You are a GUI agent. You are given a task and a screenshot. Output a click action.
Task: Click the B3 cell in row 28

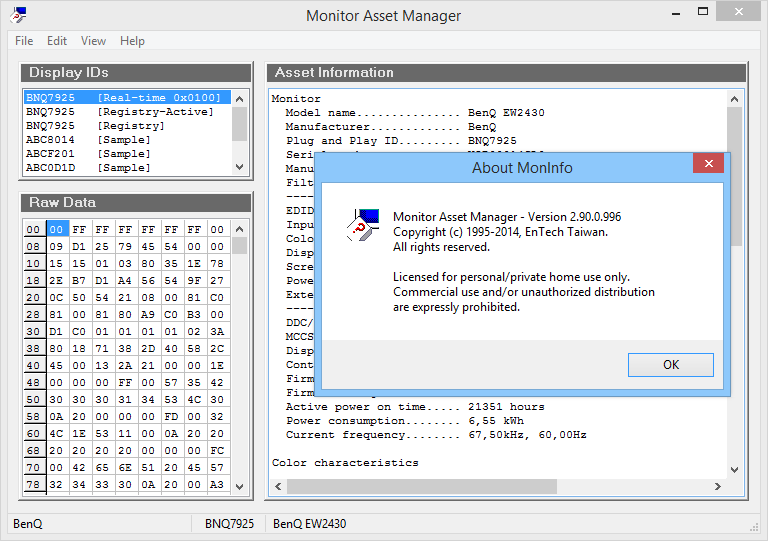coord(194,314)
